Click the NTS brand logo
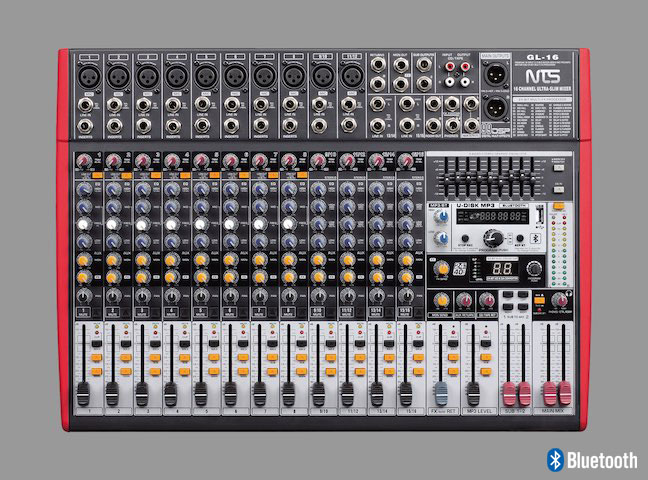The width and height of the screenshot is (648, 480). 543,76
